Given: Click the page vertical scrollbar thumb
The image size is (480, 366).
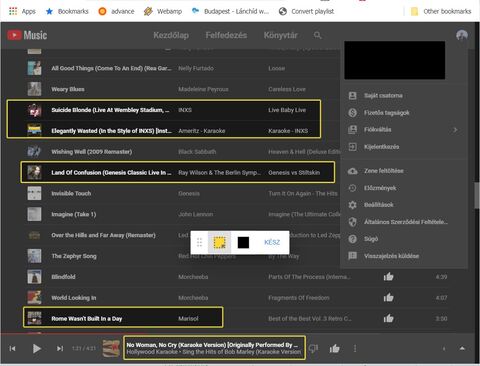Looking at the screenshot, I should 477,195.
